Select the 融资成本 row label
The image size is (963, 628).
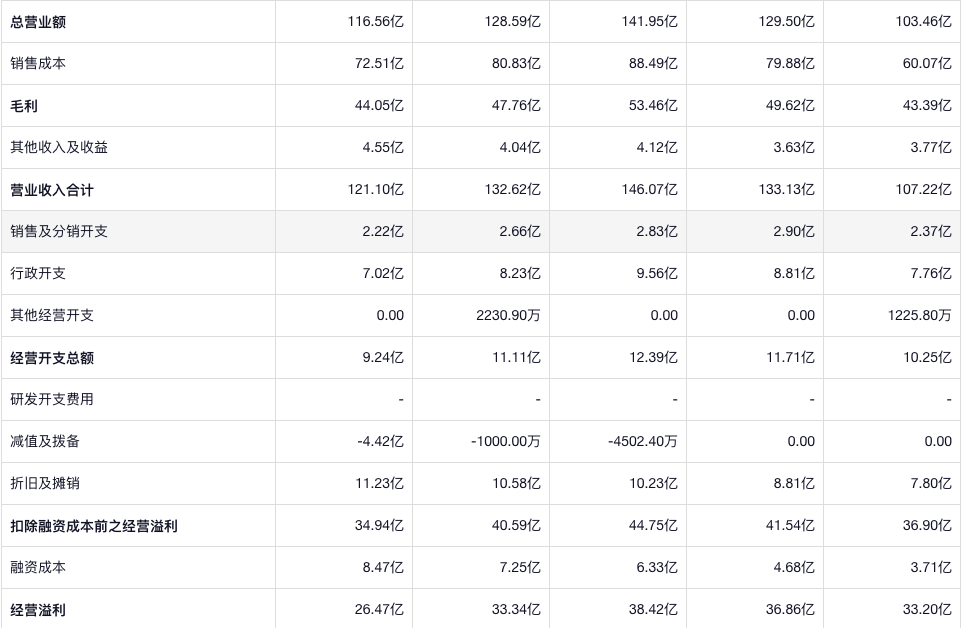tap(39, 567)
